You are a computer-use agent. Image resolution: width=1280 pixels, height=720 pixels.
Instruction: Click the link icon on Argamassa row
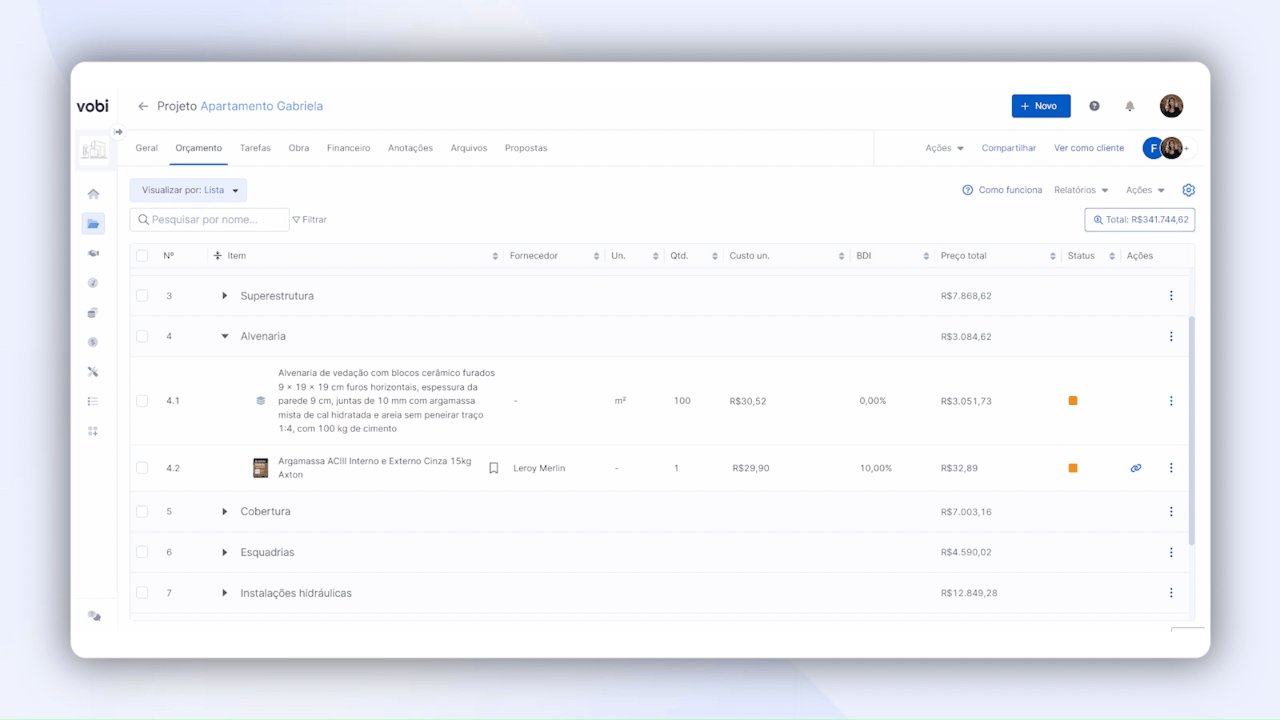[1136, 468]
